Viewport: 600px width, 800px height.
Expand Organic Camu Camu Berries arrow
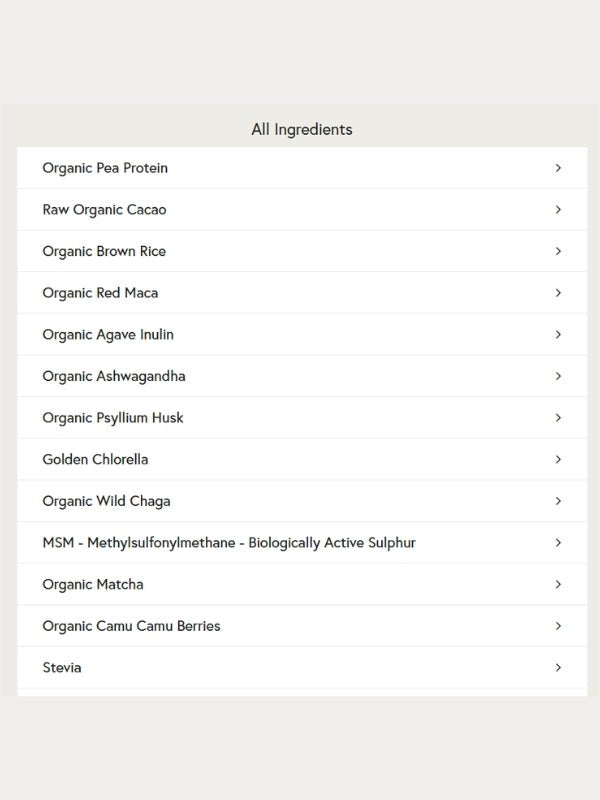pyautogui.click(x=558, y=626)
